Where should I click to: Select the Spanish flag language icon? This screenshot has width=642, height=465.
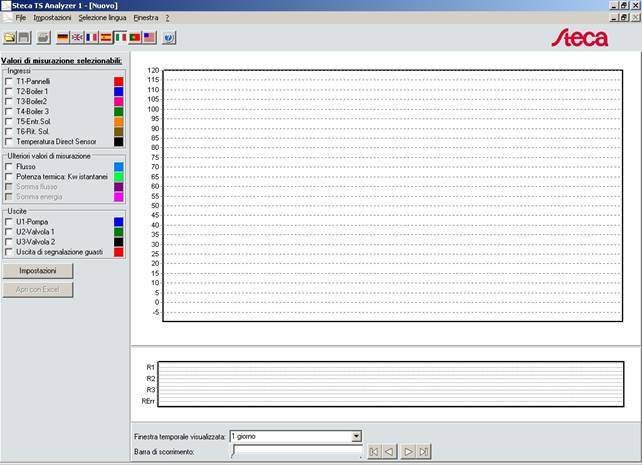(106, 38)
